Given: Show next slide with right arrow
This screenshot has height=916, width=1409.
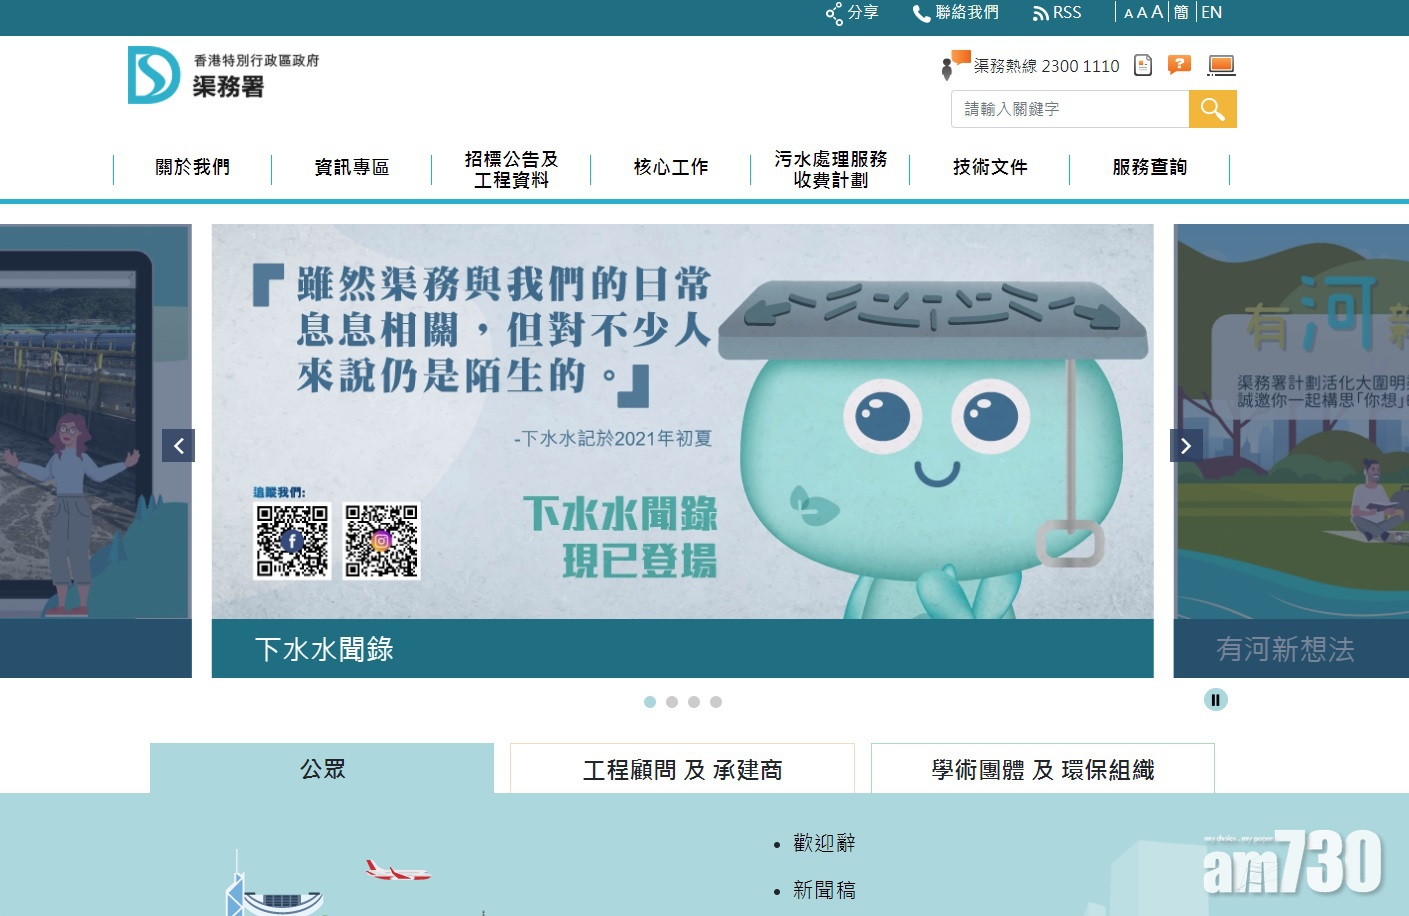Looking at the screenshot, I should click(x=1186, y=446).
